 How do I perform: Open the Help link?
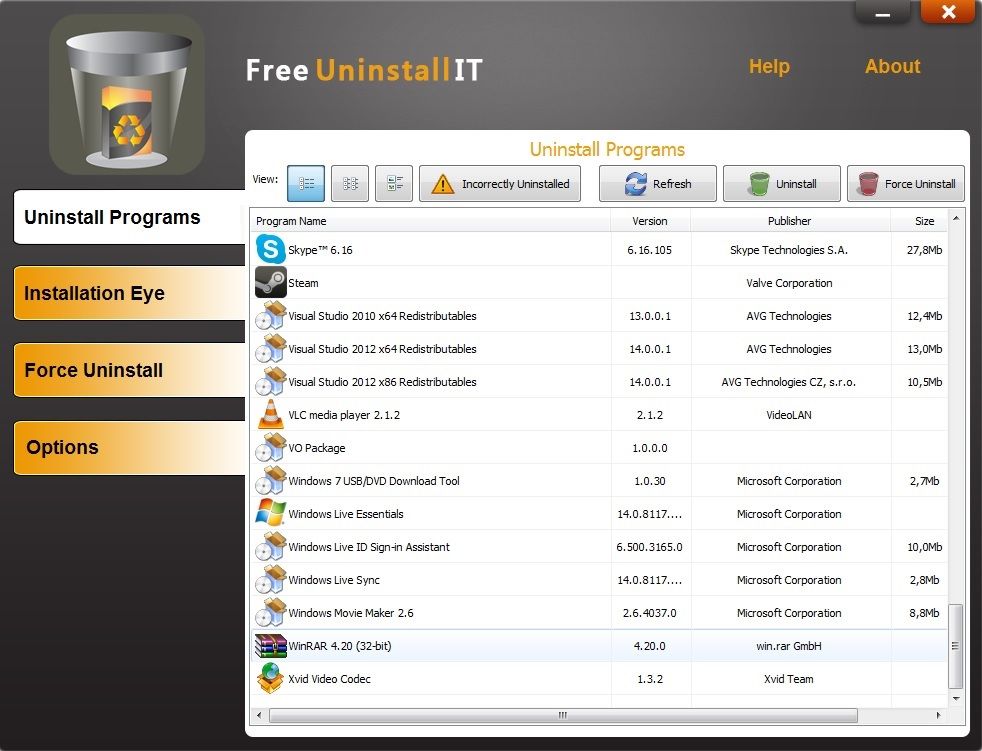pyautogui.click(x=769, y=66)
